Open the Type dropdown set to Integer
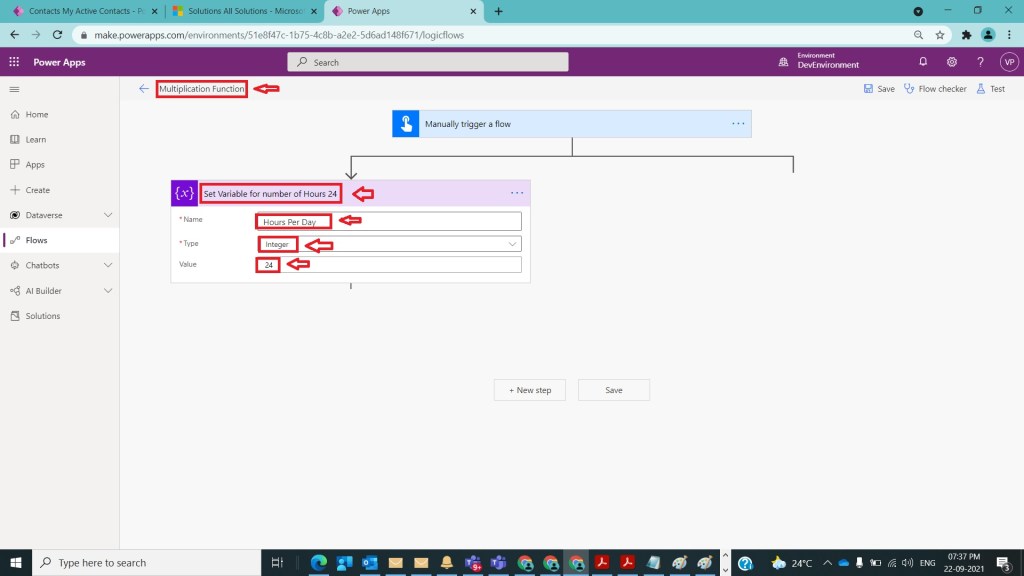Image resolution: width=1024 pixels, height=576 pixels. (x=389, y=244)
